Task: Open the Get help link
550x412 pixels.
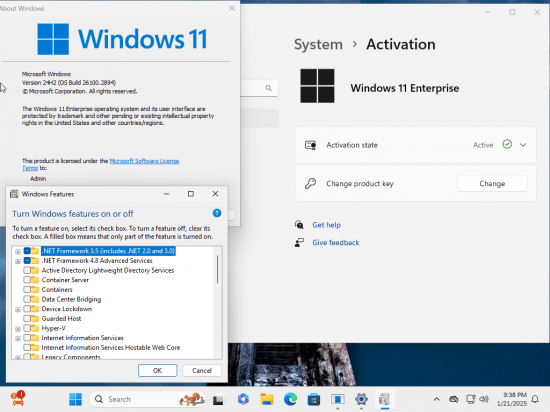Action: 327,225
